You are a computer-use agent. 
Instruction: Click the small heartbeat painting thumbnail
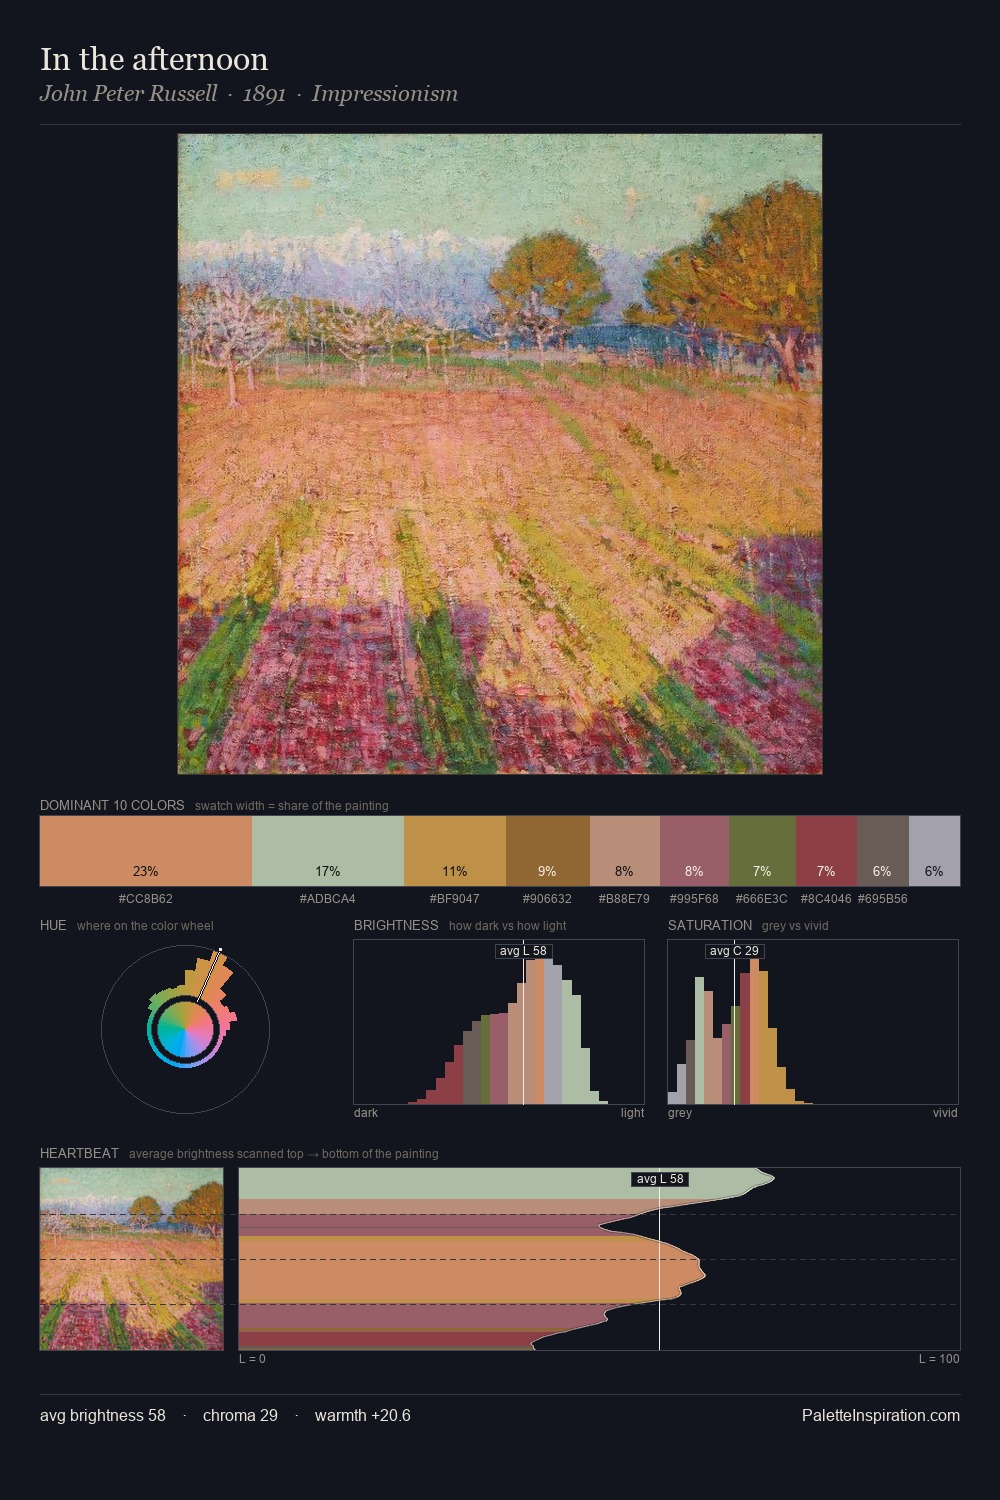pyautogui.click(x=132, y=1259)
